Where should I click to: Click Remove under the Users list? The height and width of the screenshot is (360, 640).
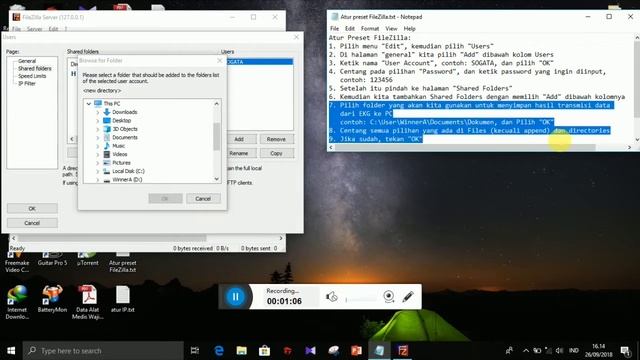276,139
